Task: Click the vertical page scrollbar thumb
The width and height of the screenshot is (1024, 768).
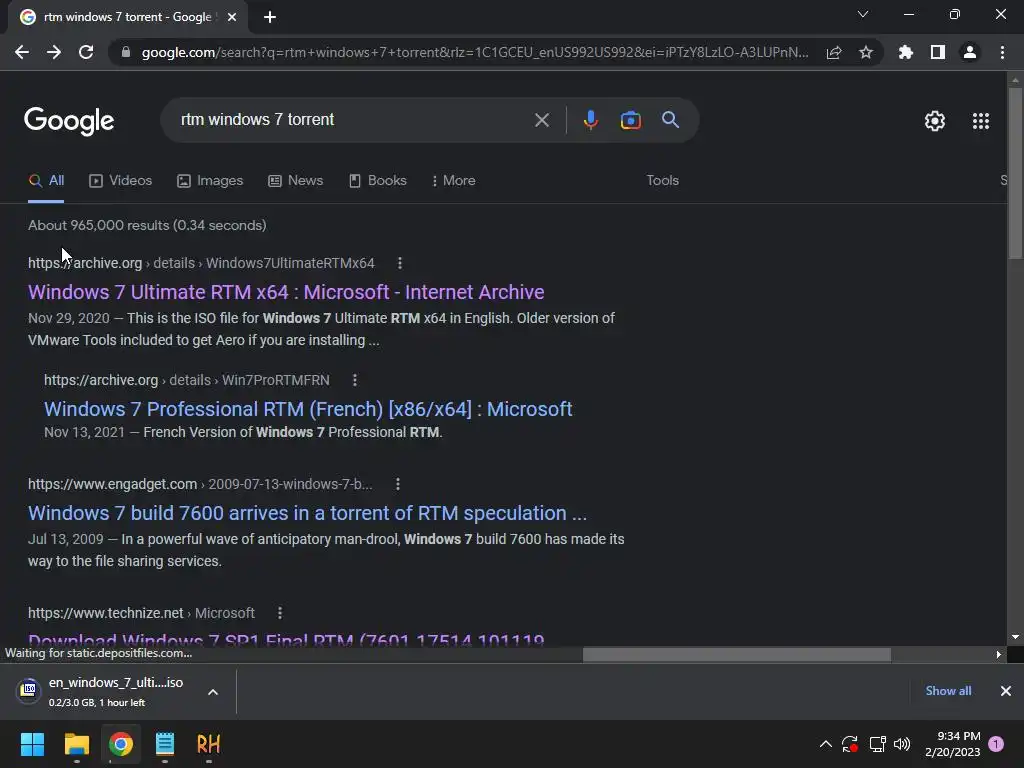Action: coord(1015,173)
